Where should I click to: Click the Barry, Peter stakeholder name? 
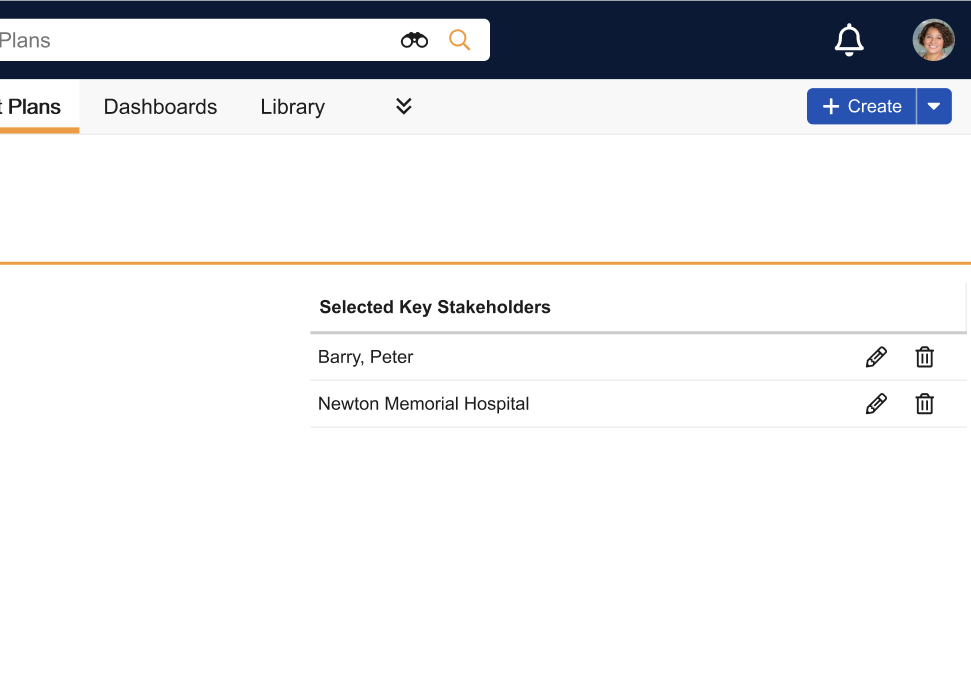click(x=365, y=357)
